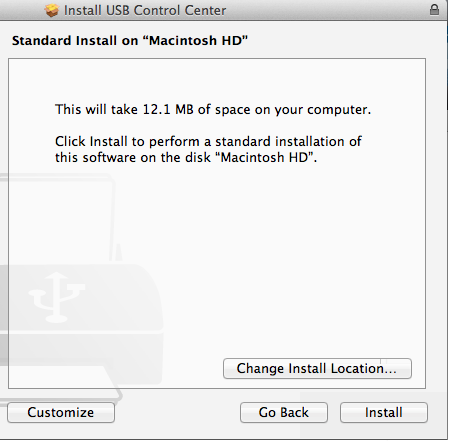
Task: Click the USB trident symbol on background printer
Action: [57, 297]
